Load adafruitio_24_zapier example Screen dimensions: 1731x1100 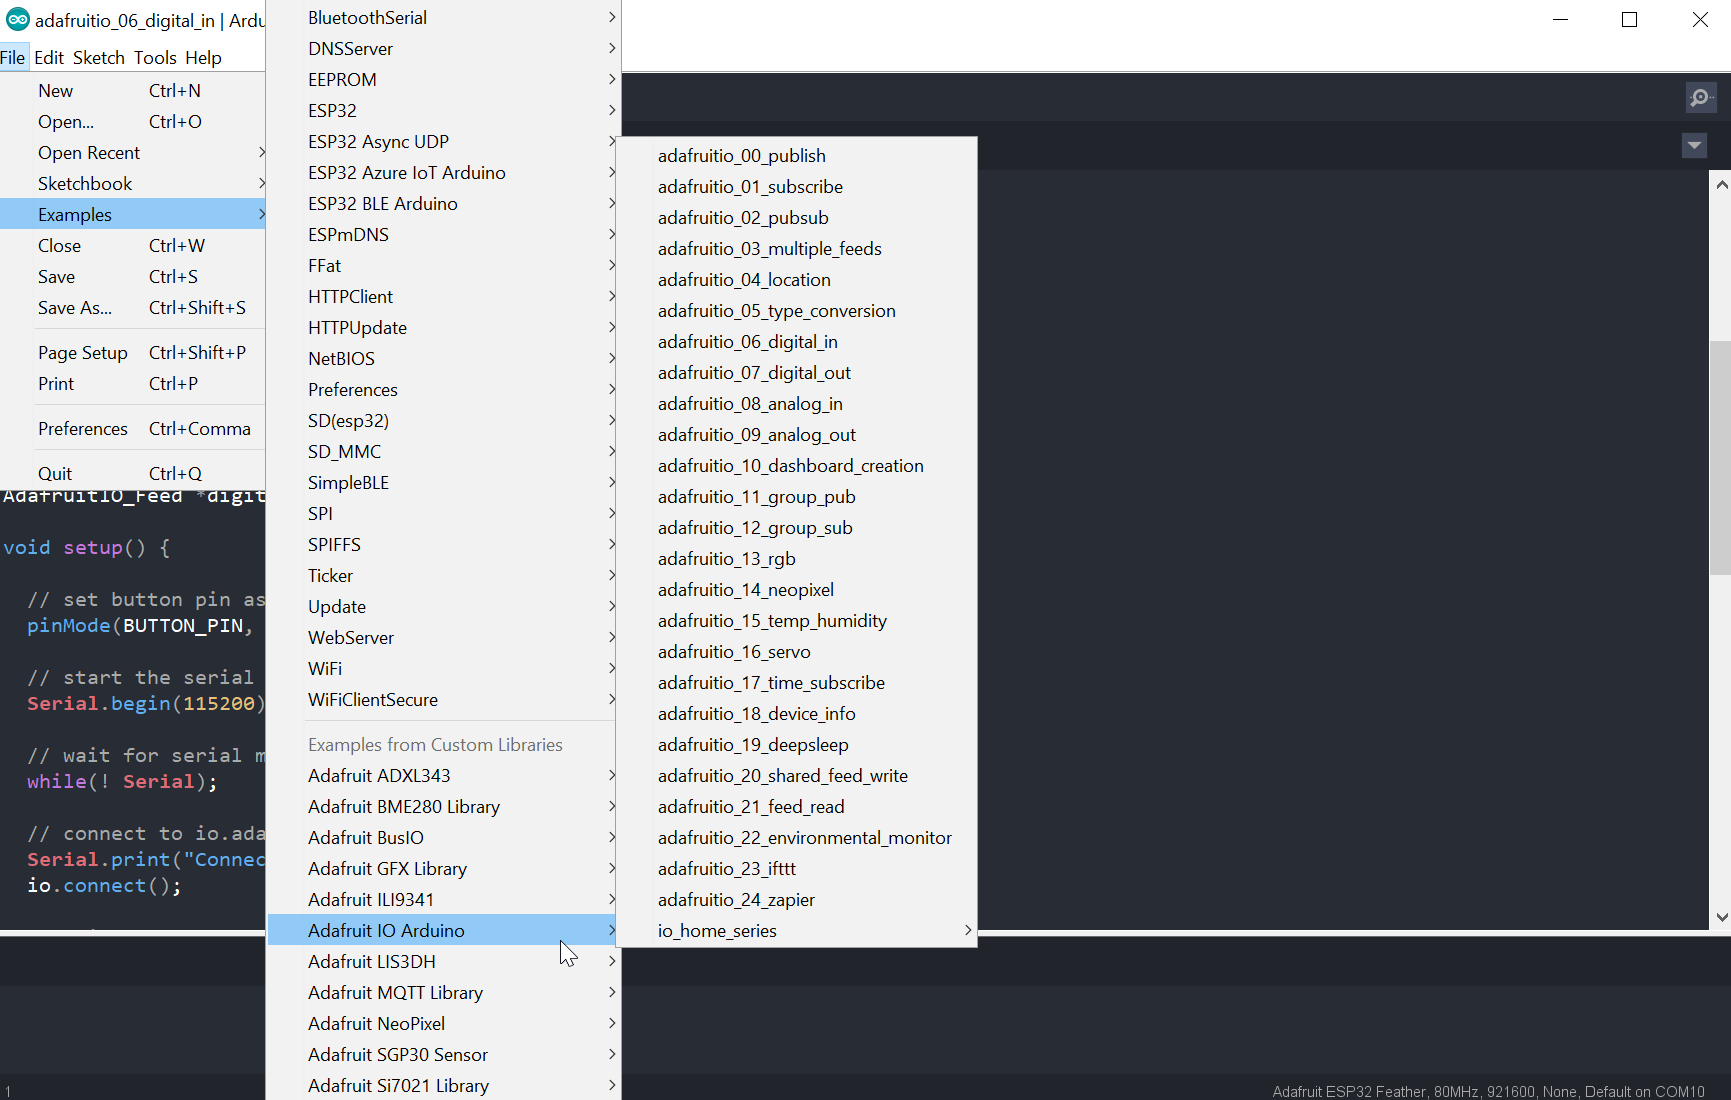pos(797,900)
